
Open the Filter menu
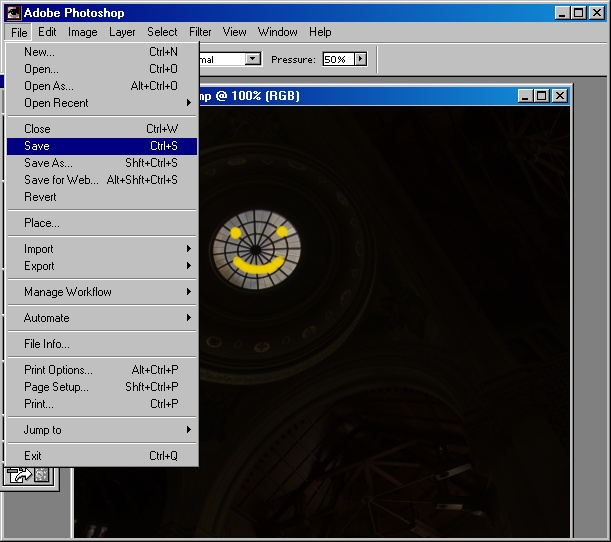(x=200, y=32)
